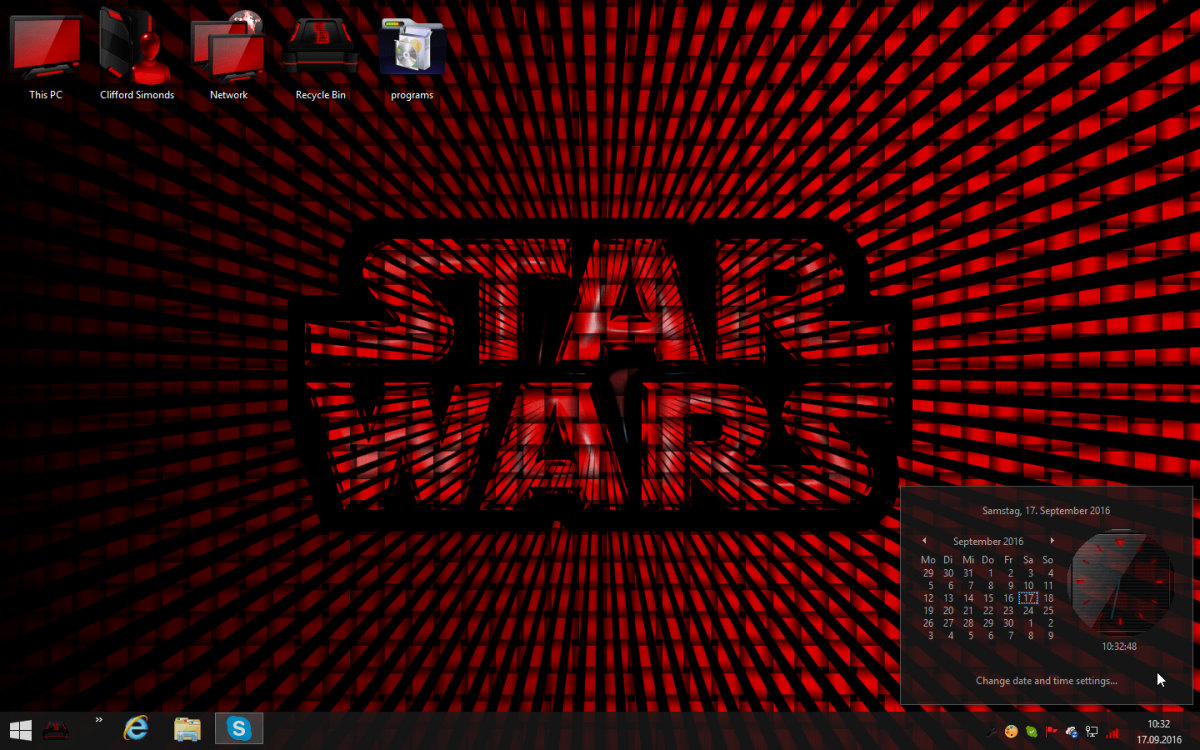Click the red signal bars tray icon
The width and height of the screenshot is (1200, 750).
click(x=1112, y=732)
